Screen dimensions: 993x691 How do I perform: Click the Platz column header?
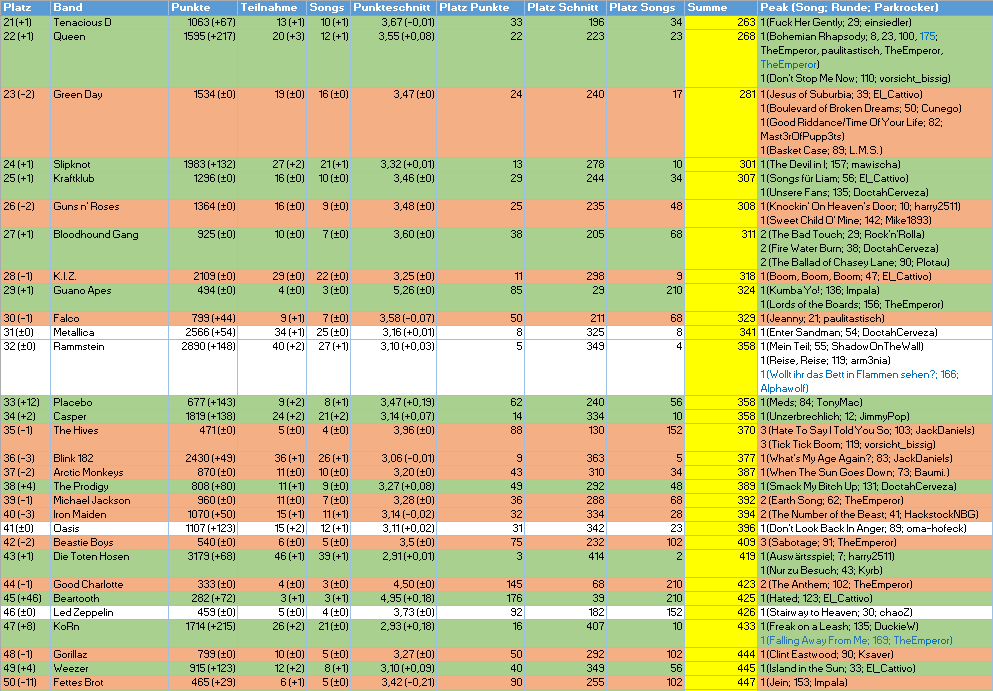click(x=25, y=8)
